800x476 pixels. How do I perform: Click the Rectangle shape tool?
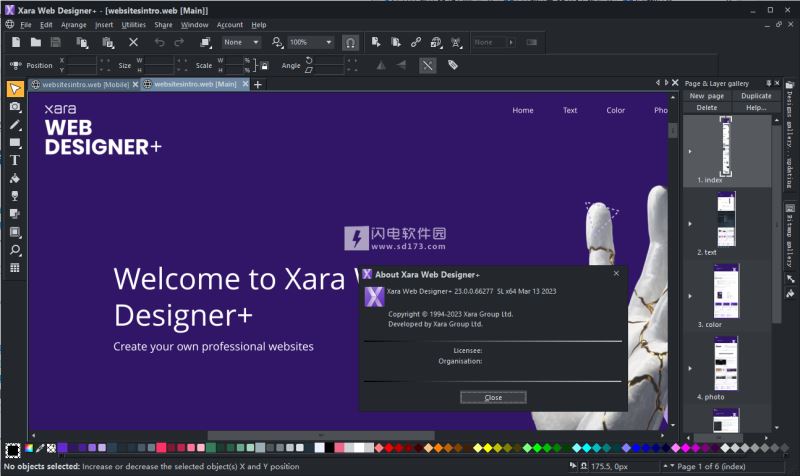(x=15, y=143)
